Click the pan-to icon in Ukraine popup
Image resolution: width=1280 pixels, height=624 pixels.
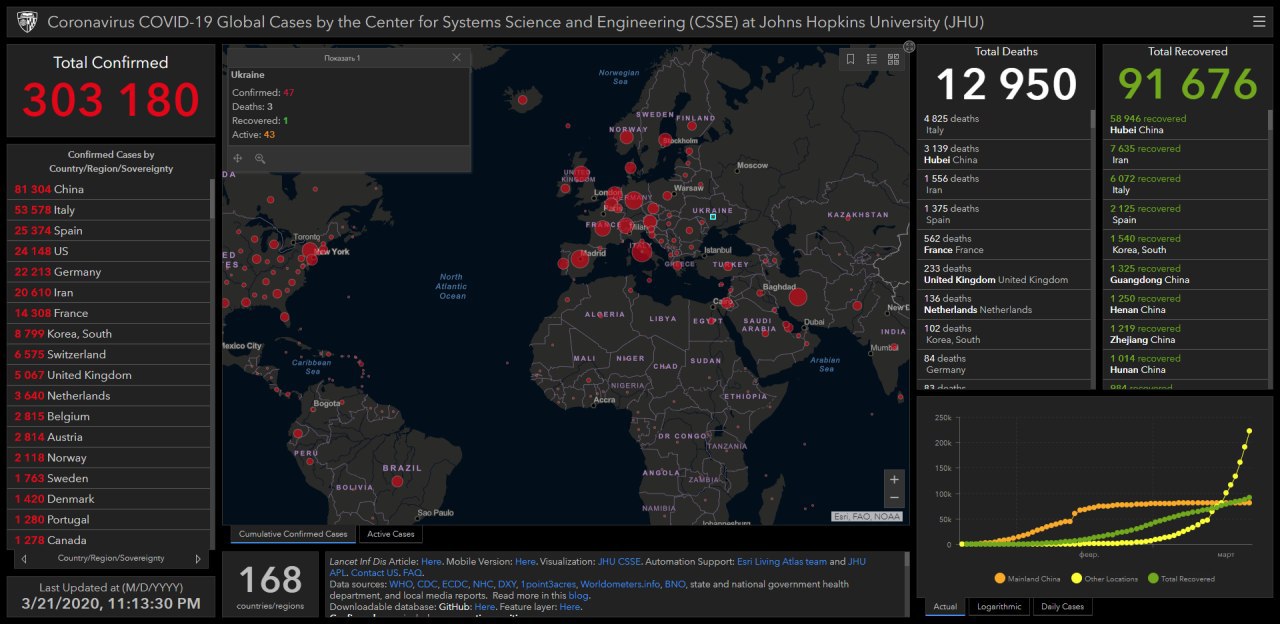click(x=238, y=158)
